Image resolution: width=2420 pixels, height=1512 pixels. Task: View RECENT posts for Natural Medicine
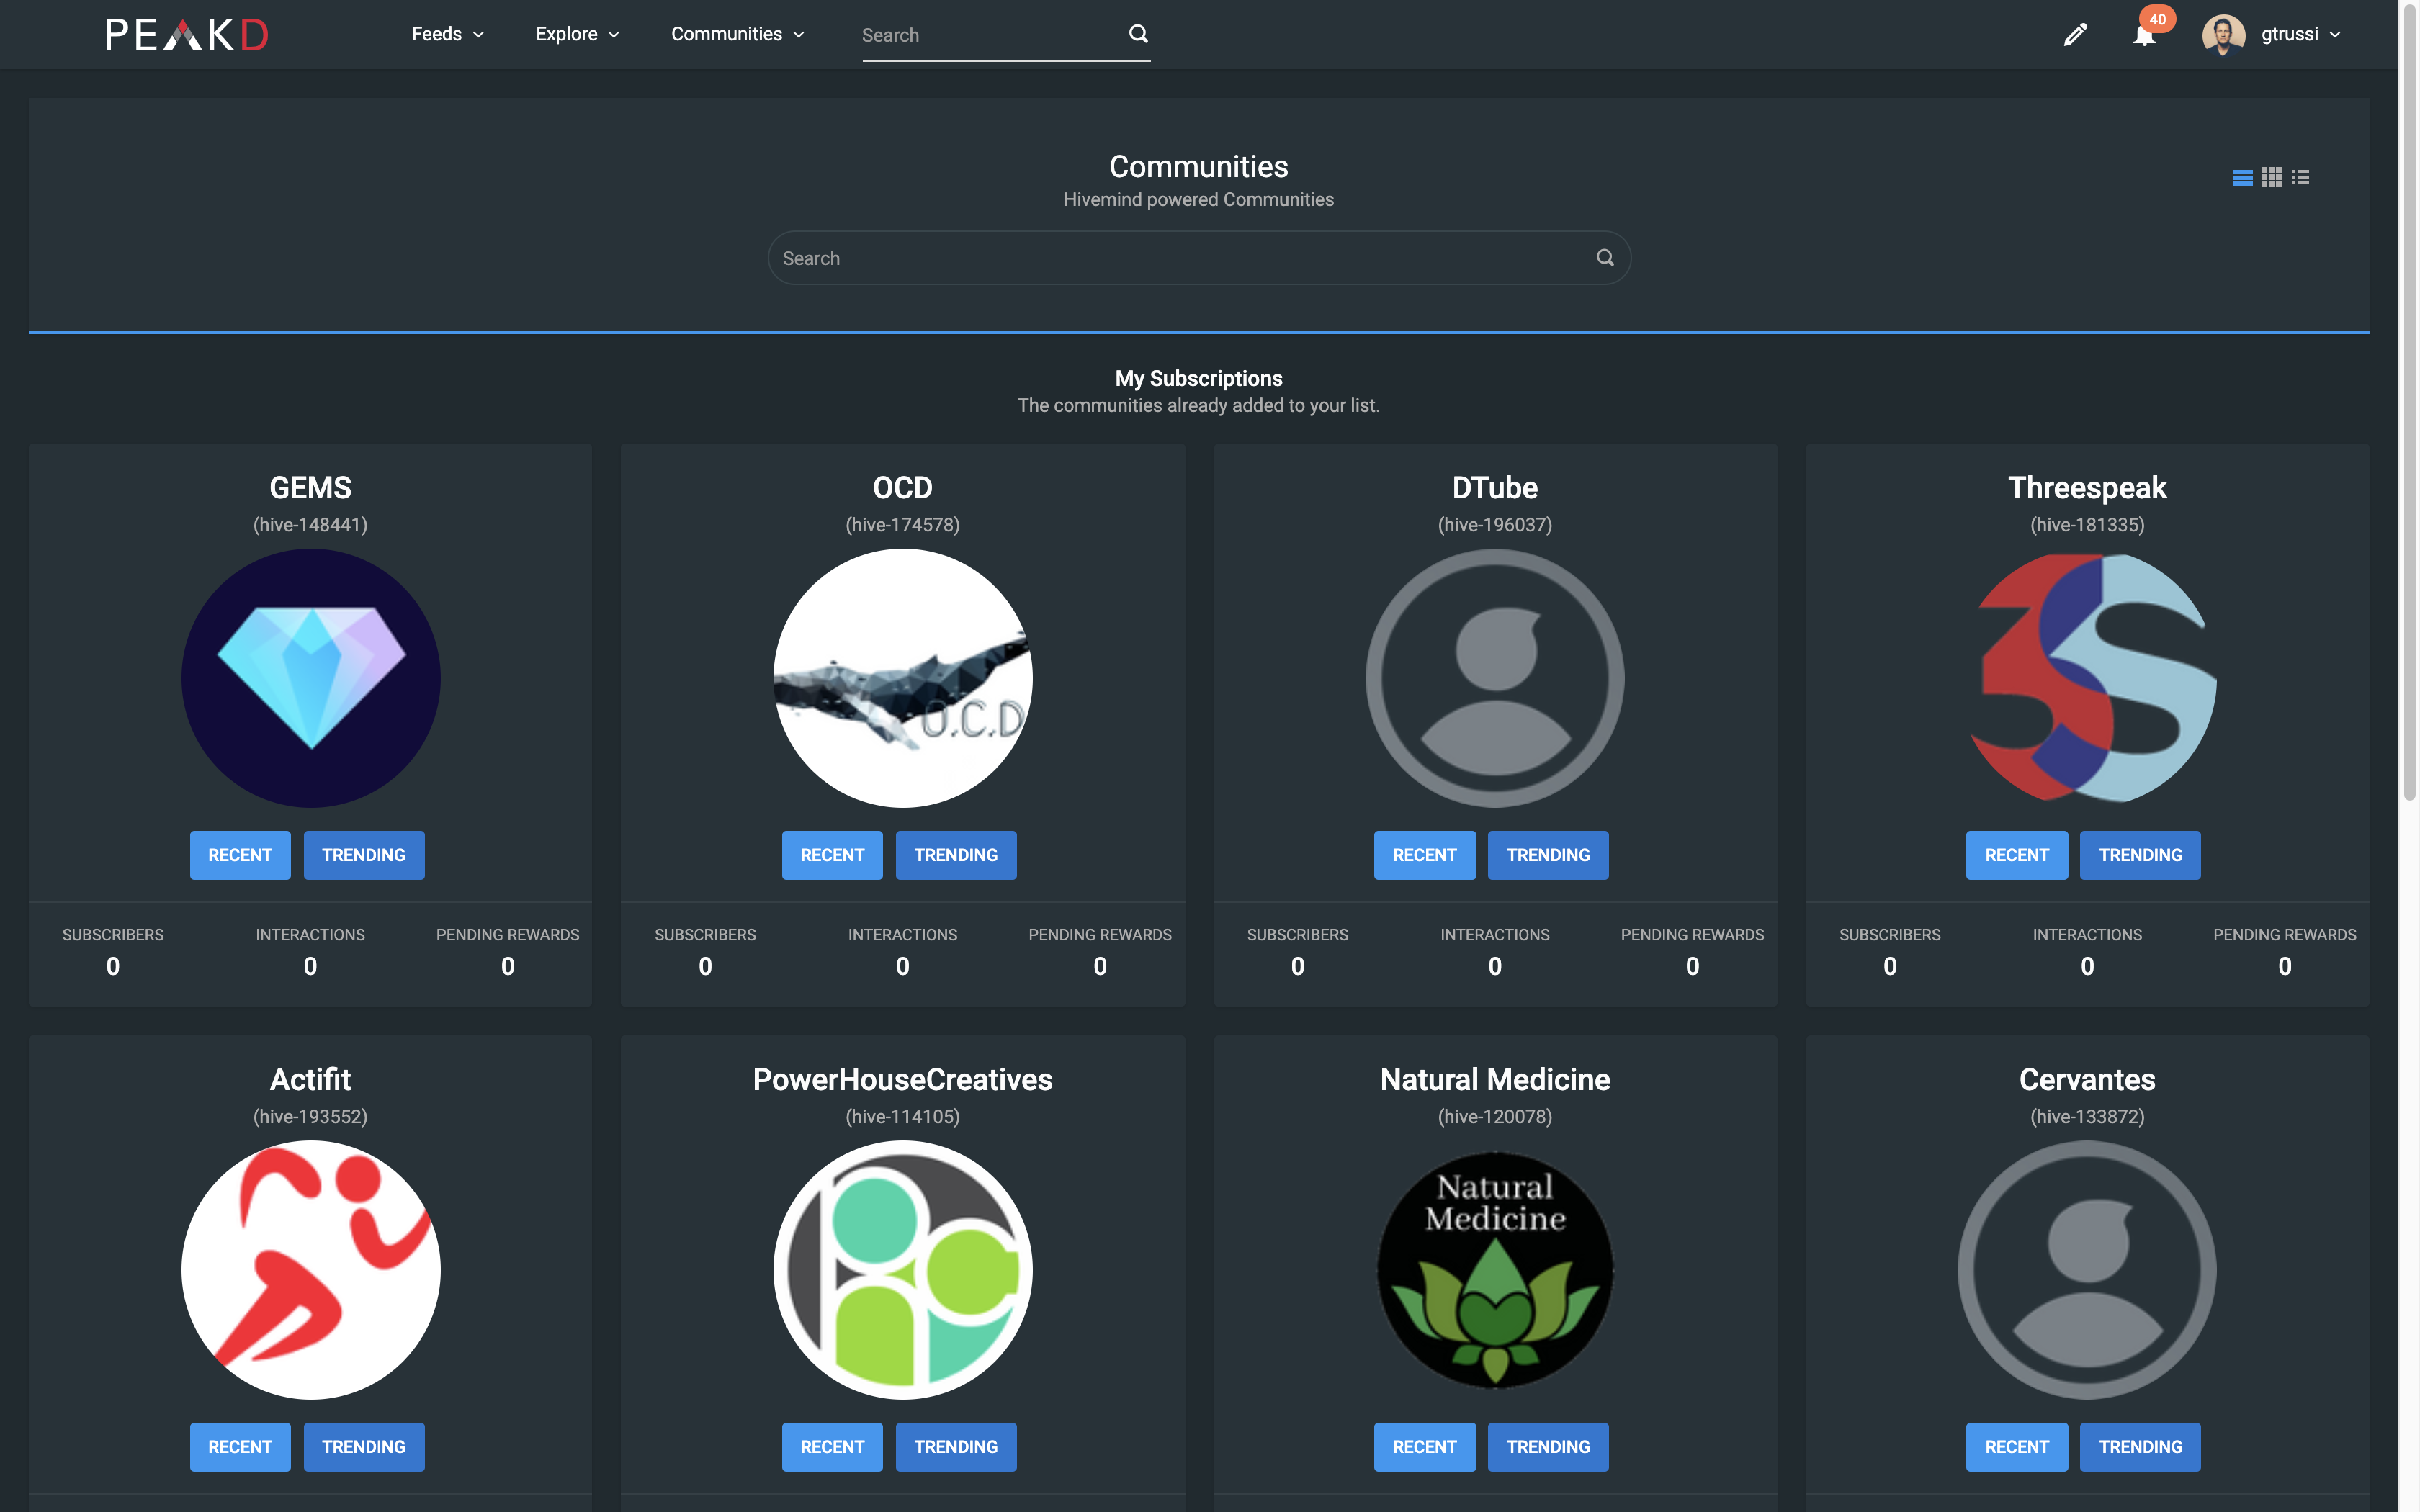click(x=1425, y=1447)
